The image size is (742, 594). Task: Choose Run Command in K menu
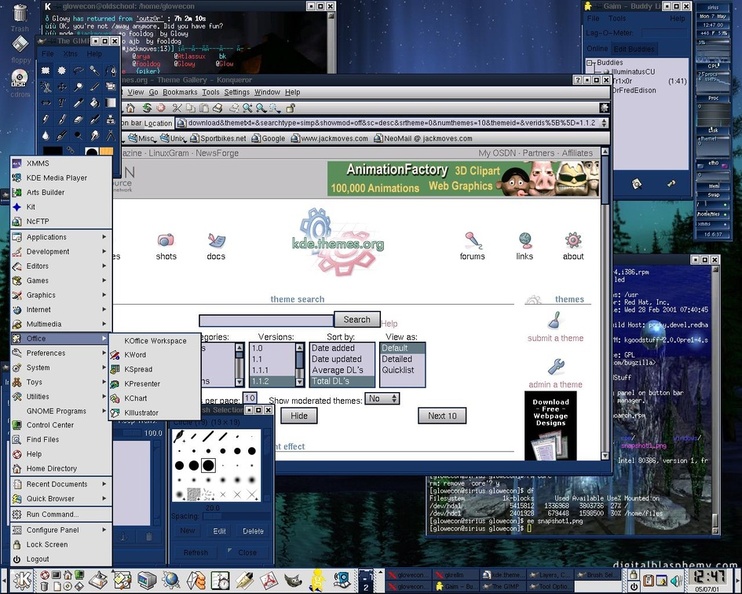[x=61, y=514]
